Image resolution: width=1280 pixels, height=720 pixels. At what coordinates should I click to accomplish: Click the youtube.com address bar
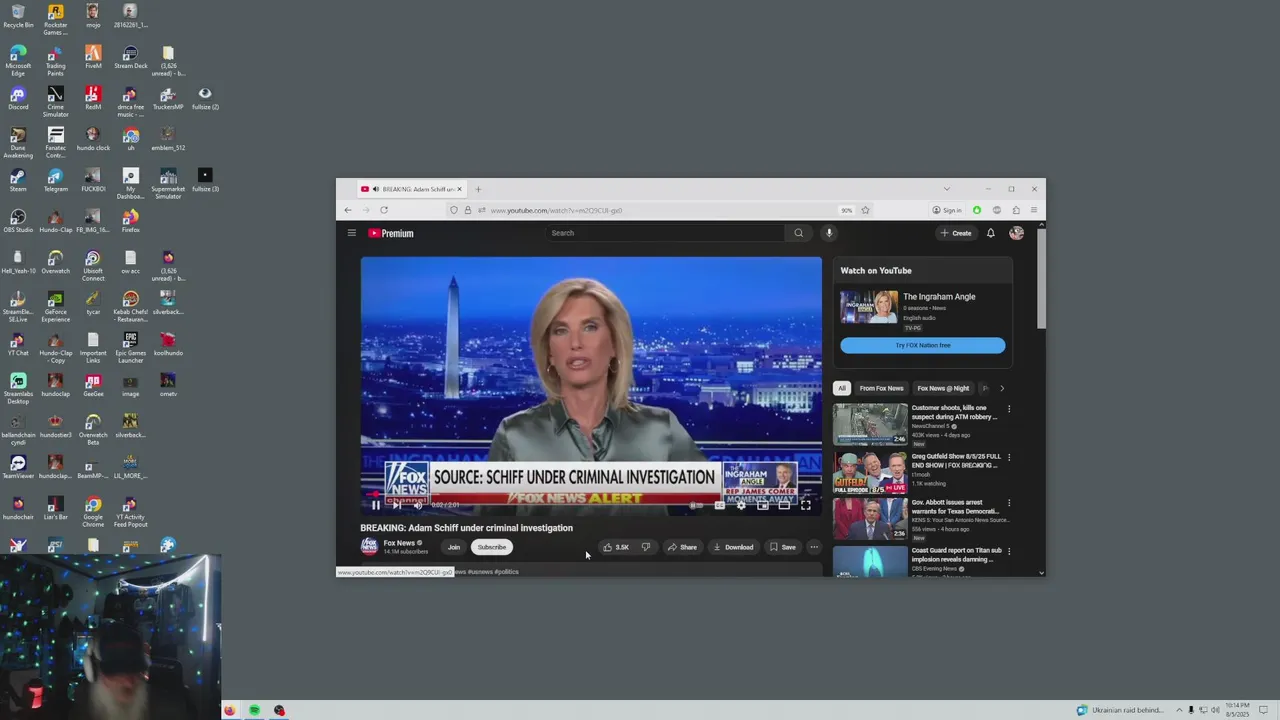click(x=660, y=210)
